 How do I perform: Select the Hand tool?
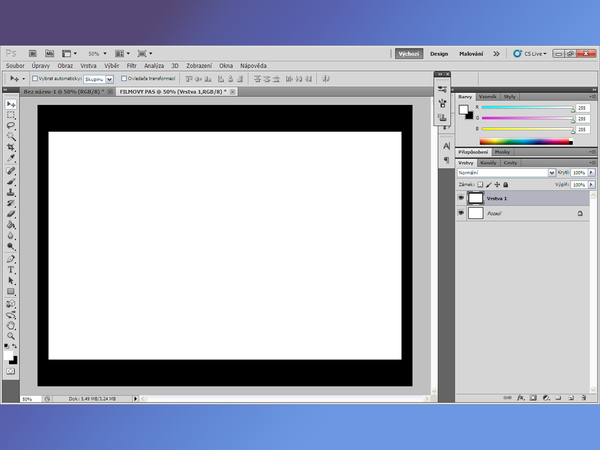pyautogui.click(x=11, y=325)
